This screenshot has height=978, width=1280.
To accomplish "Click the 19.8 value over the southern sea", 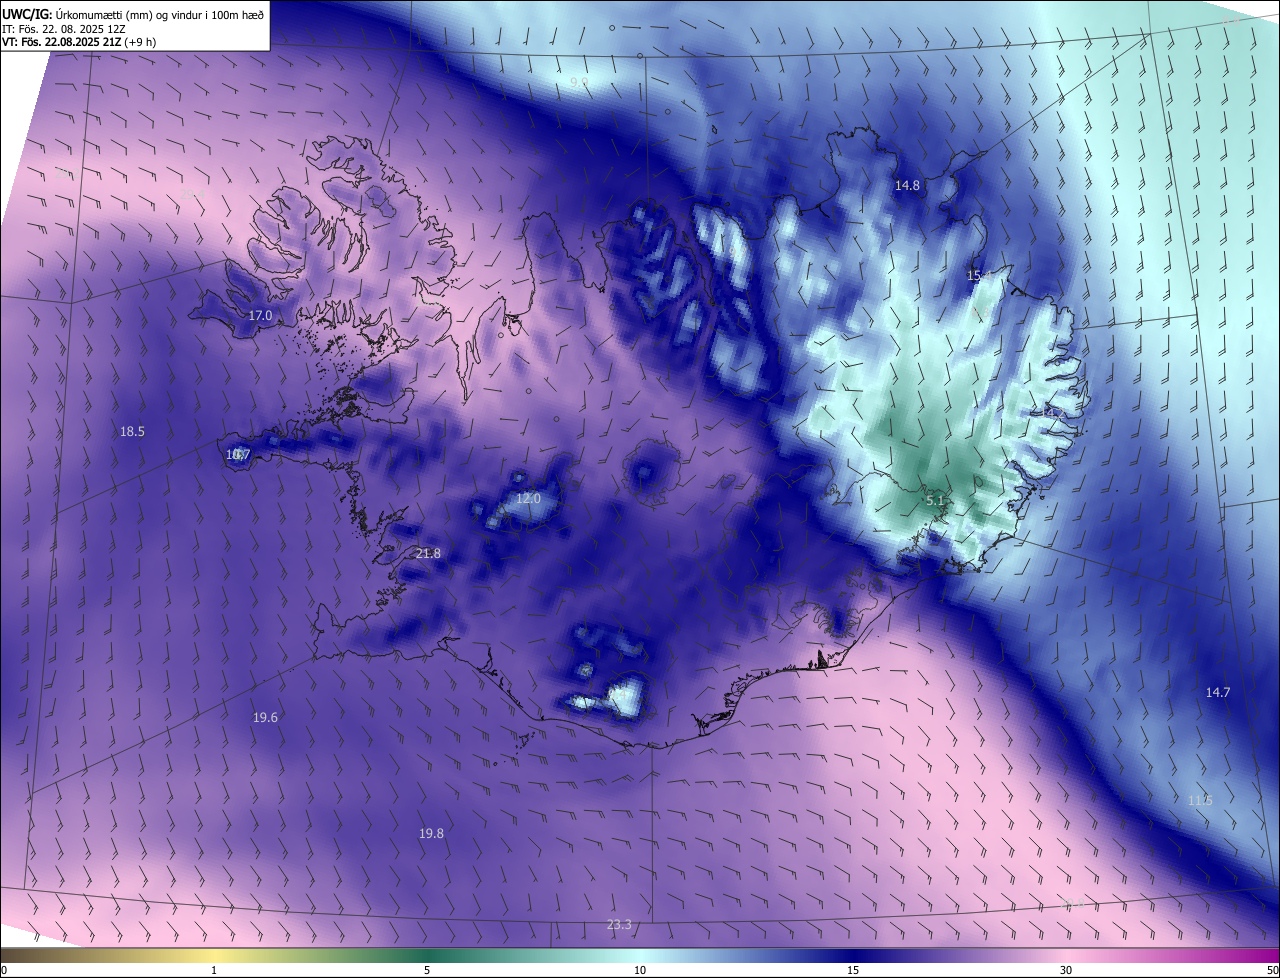I will click(x=431, y=833).
